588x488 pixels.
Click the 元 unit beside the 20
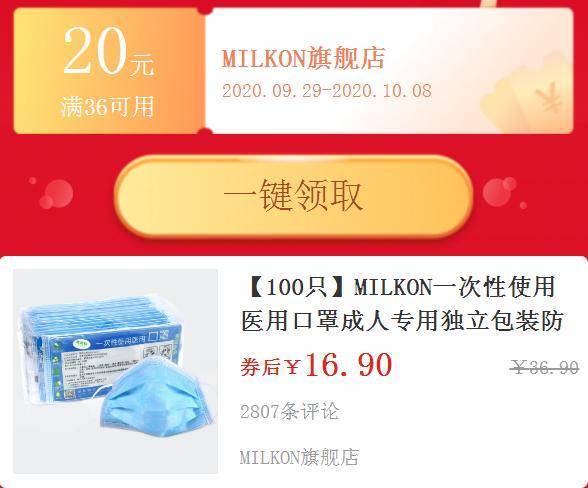pos(142,65)
